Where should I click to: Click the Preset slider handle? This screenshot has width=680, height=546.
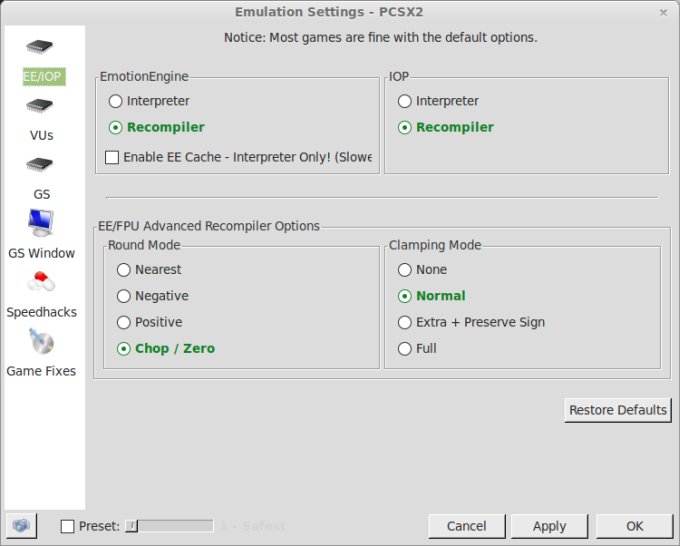[131, 526]
